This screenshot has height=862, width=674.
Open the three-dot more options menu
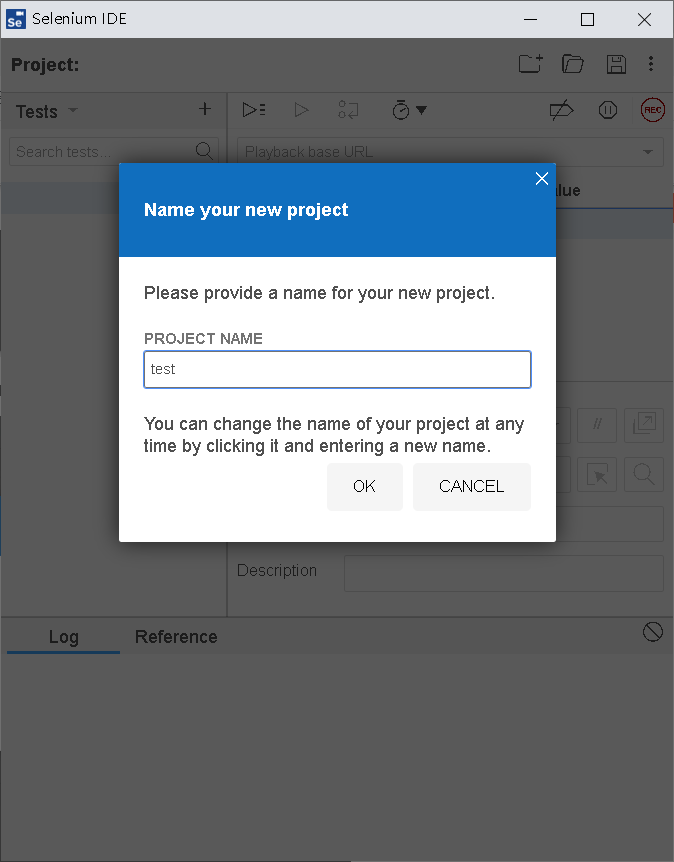[651, 64]
